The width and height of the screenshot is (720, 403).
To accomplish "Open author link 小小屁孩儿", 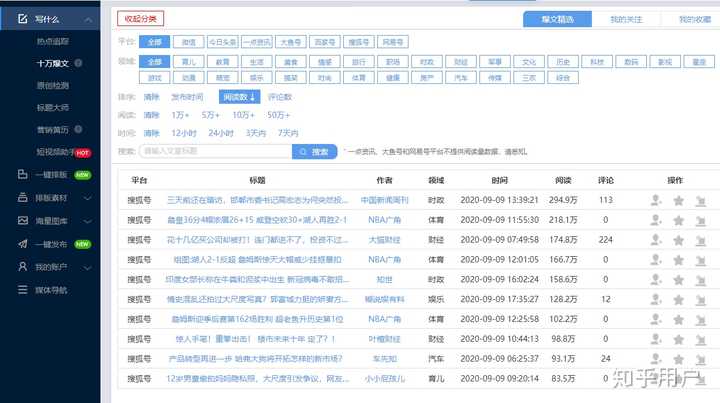I will pyautogui.click(x=384, y=379).
